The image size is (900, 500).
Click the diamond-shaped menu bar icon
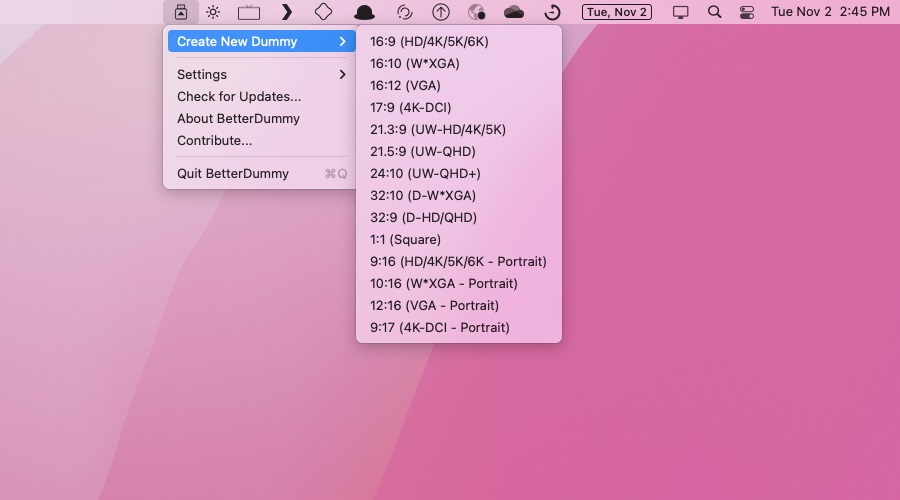coord(324,12)
